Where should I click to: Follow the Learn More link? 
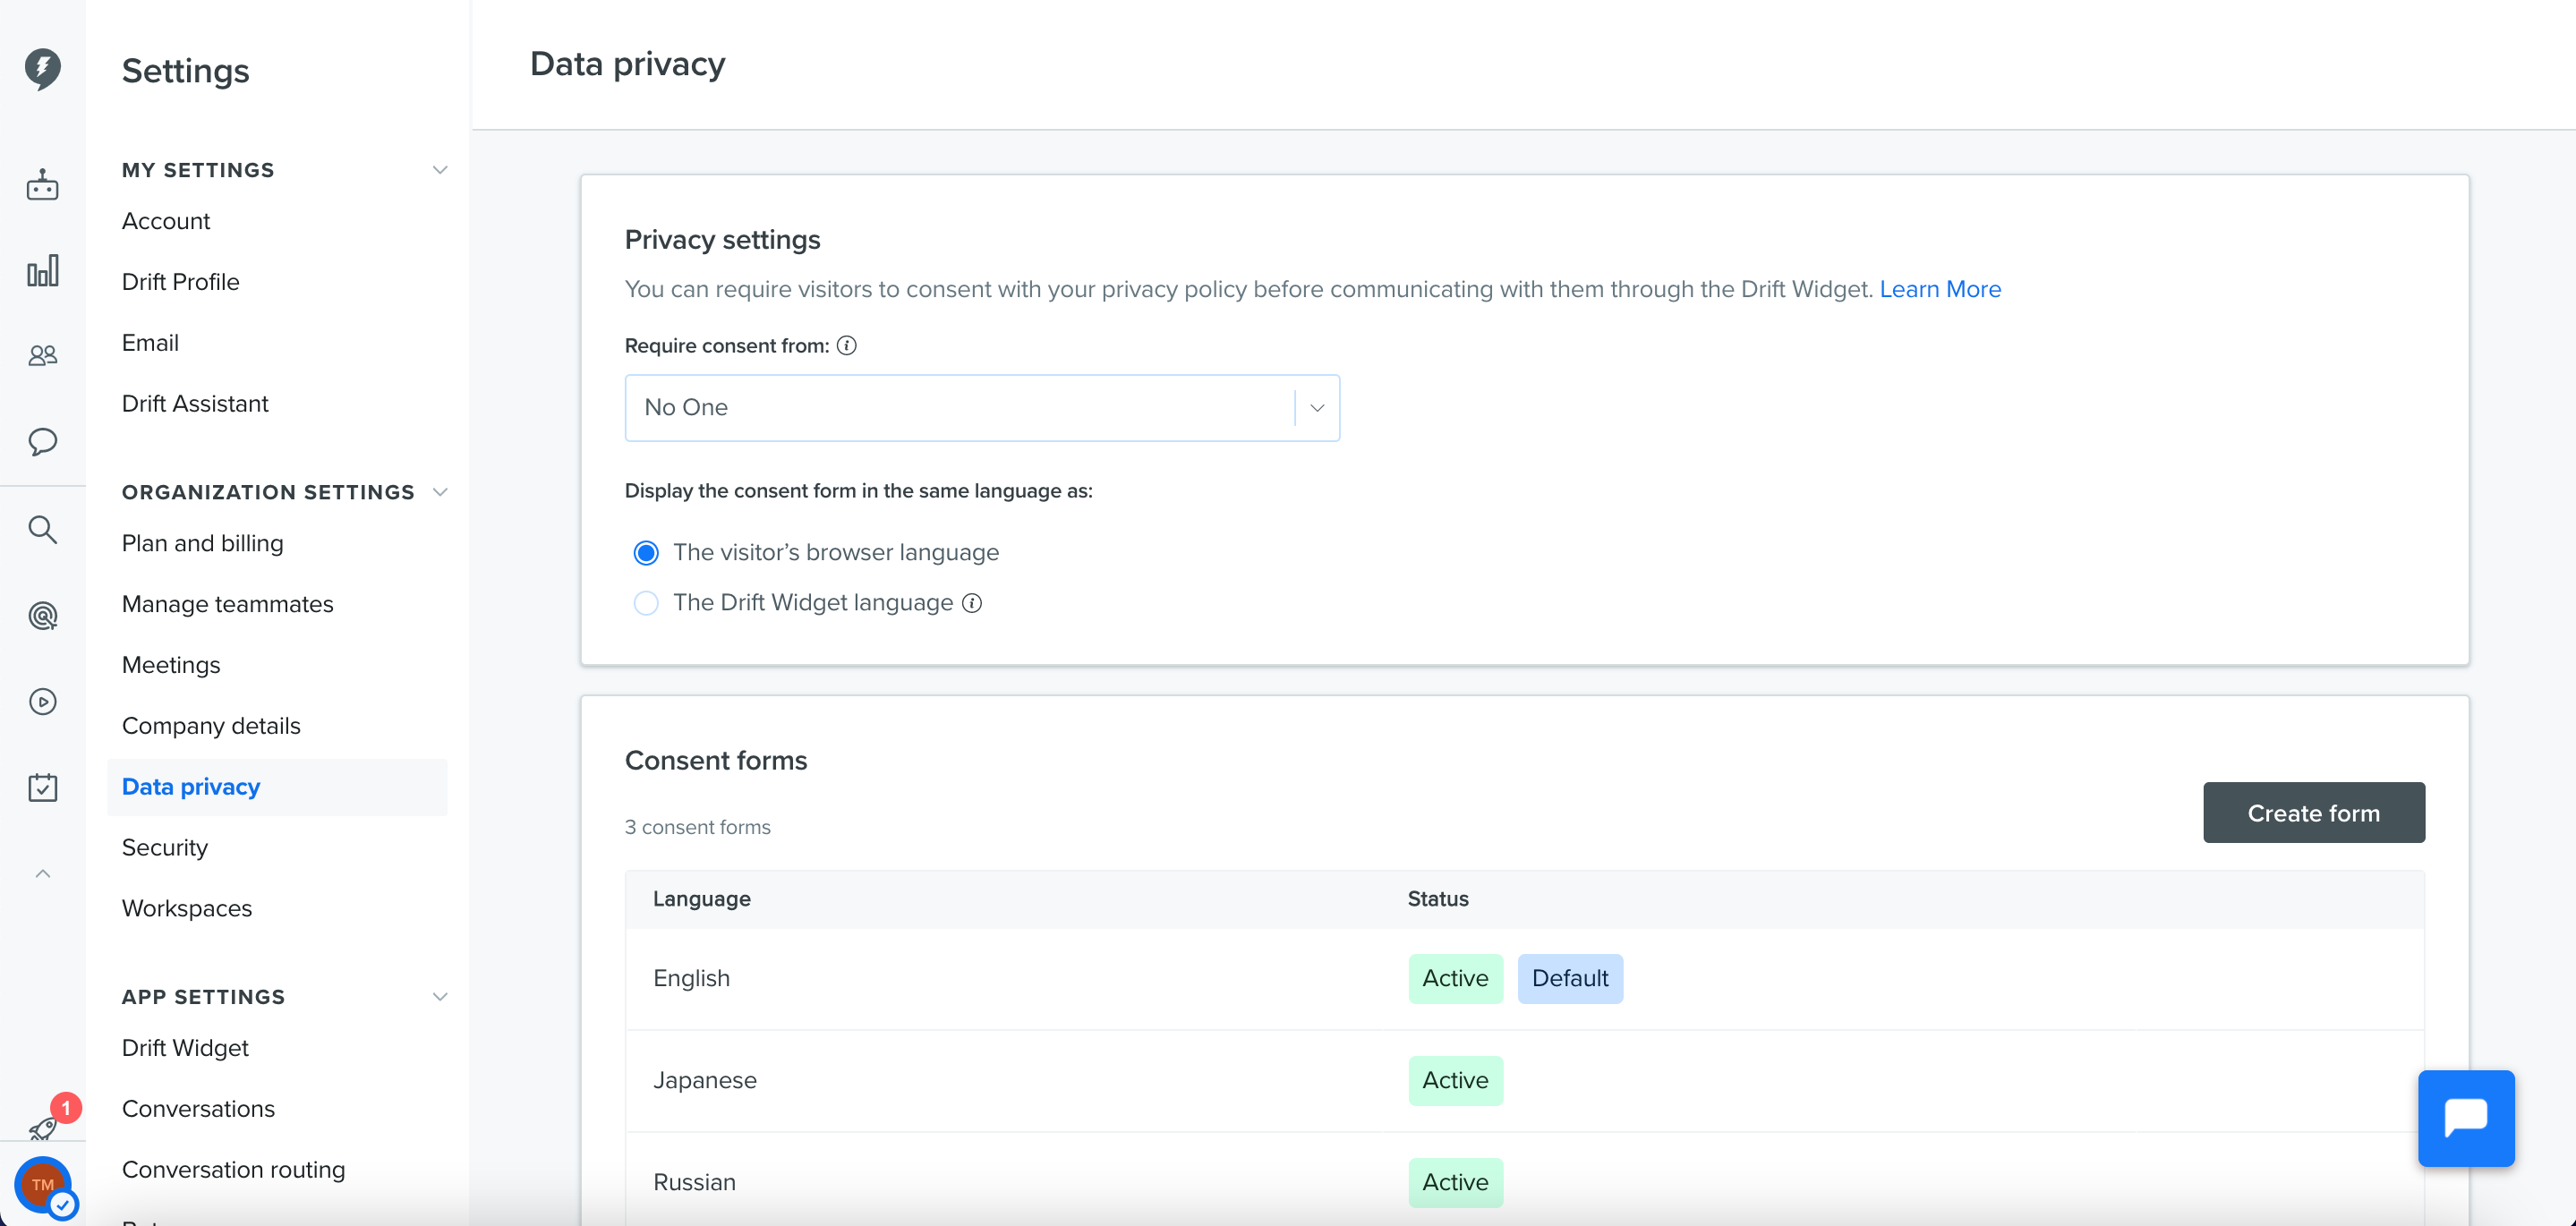click(x=1940, y=289)
